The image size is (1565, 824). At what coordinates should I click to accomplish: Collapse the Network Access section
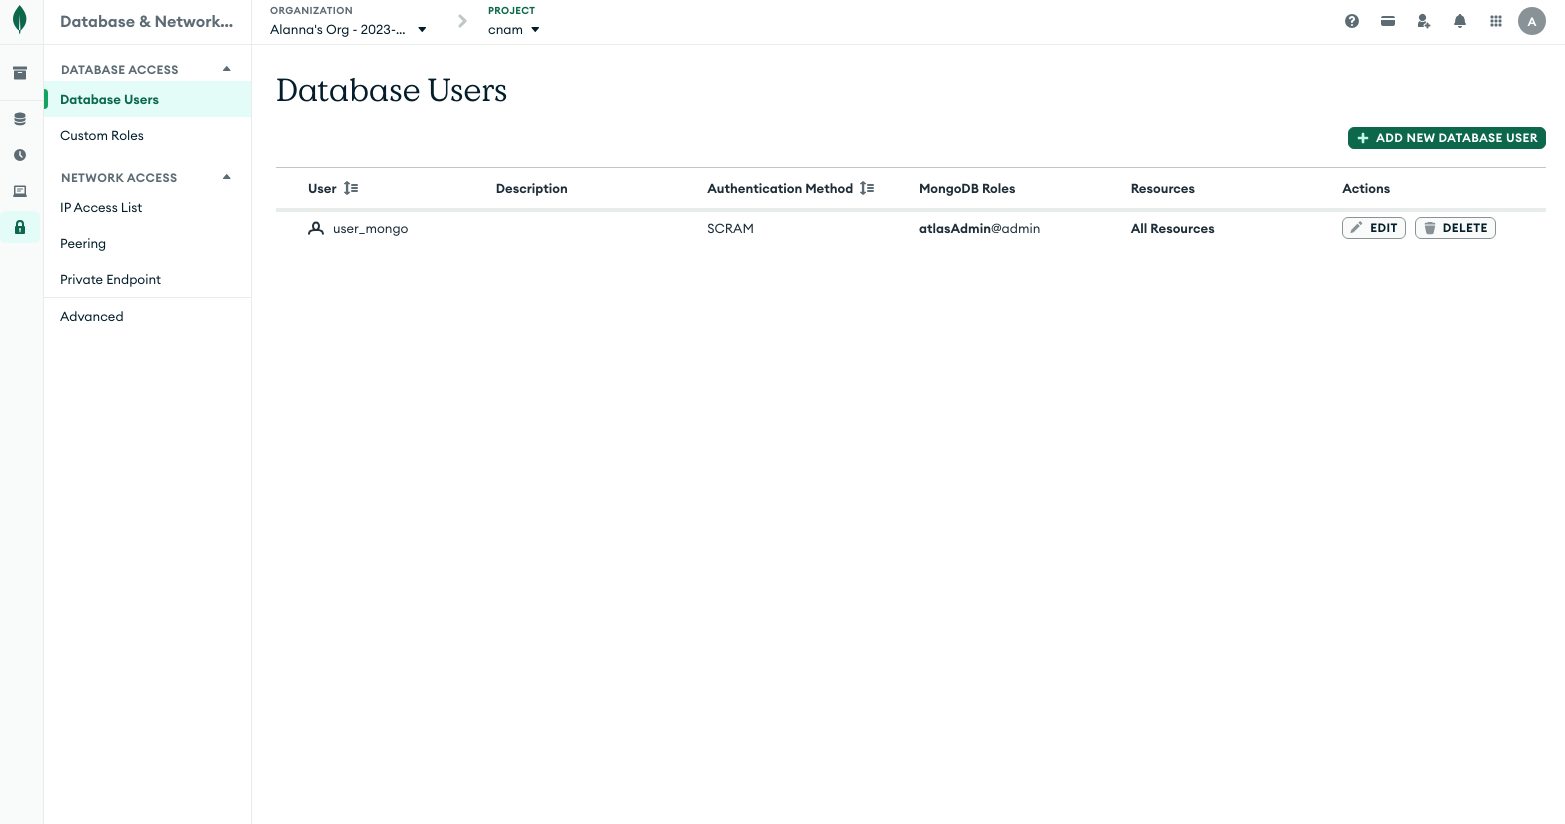tap(227, 177)
